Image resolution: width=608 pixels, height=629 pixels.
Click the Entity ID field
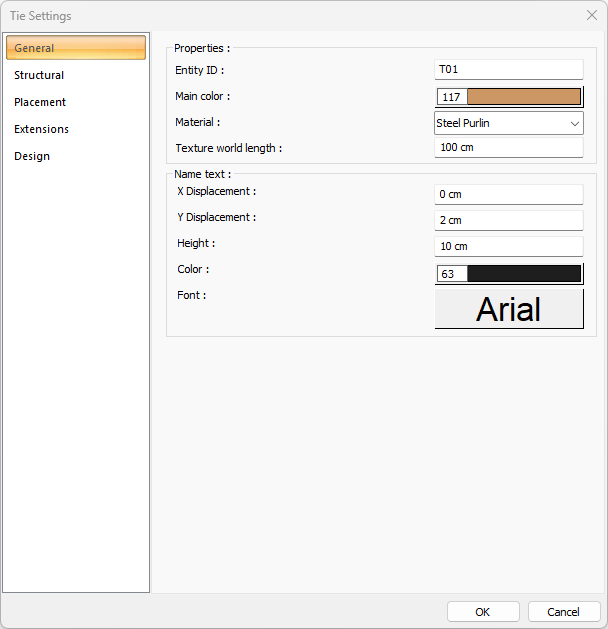pos(508,70)
